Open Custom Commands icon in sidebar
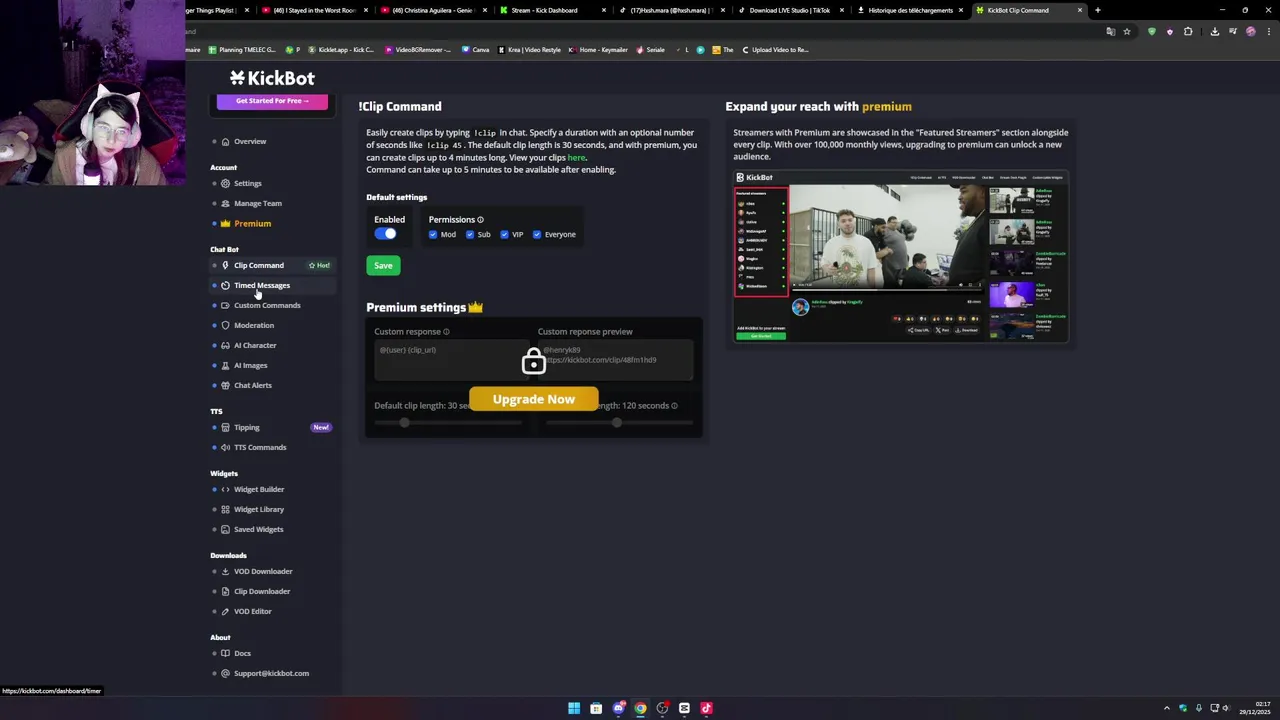 (x=225, y=305)
